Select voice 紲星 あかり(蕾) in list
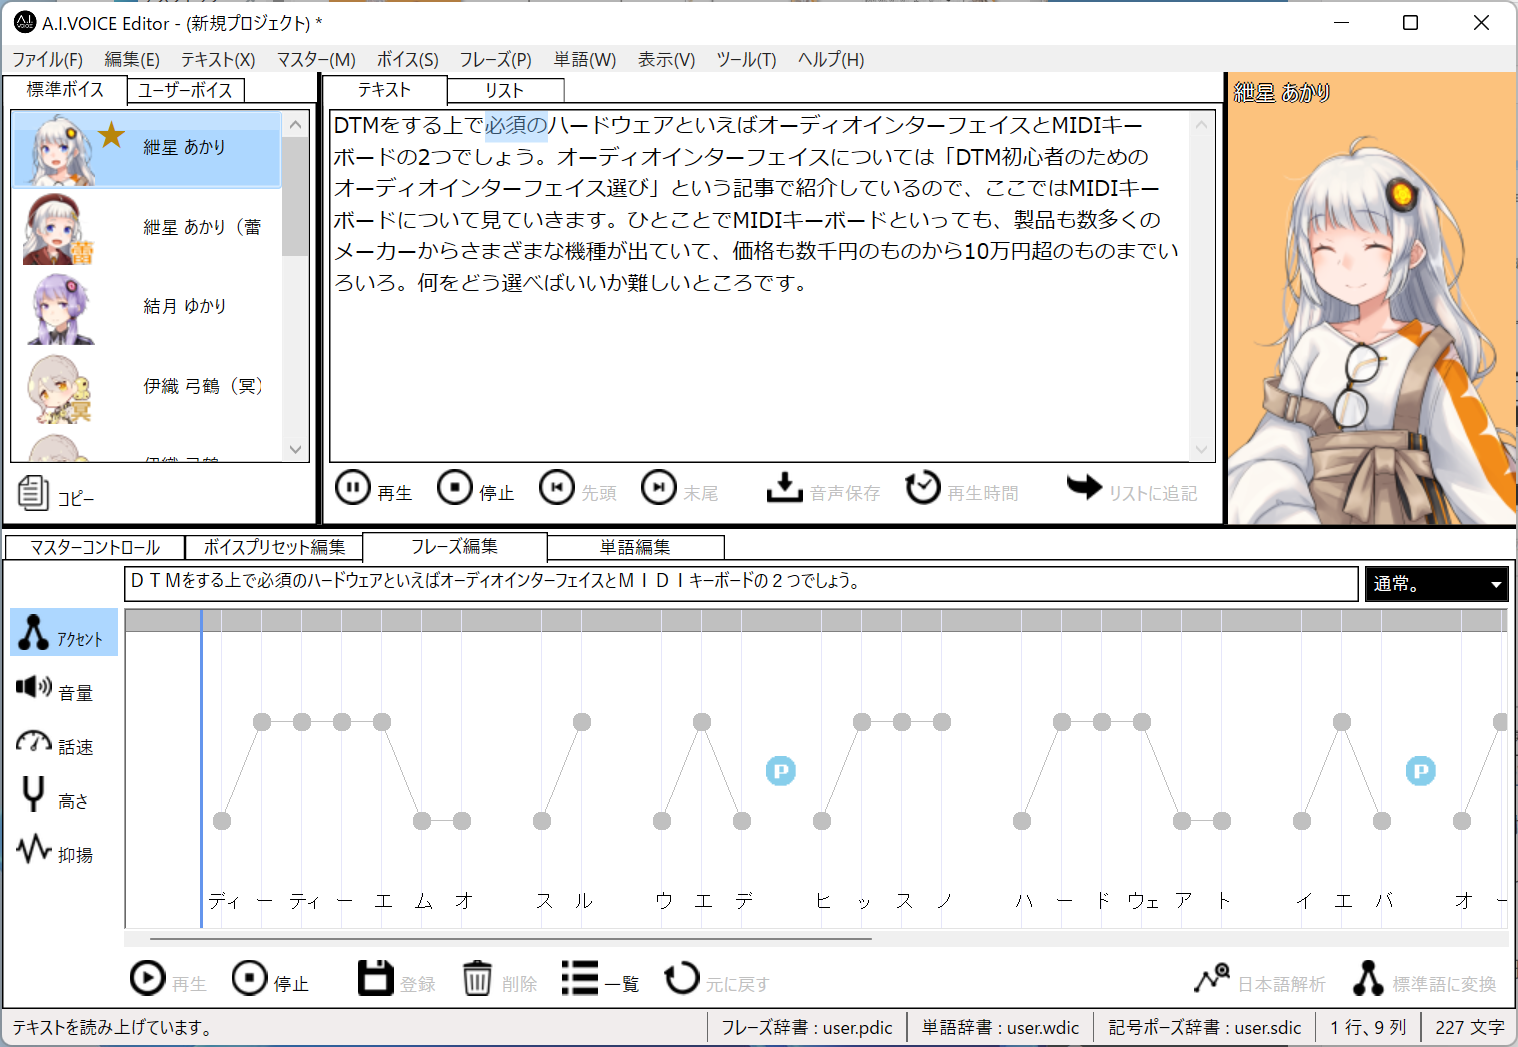 (147, 227)
